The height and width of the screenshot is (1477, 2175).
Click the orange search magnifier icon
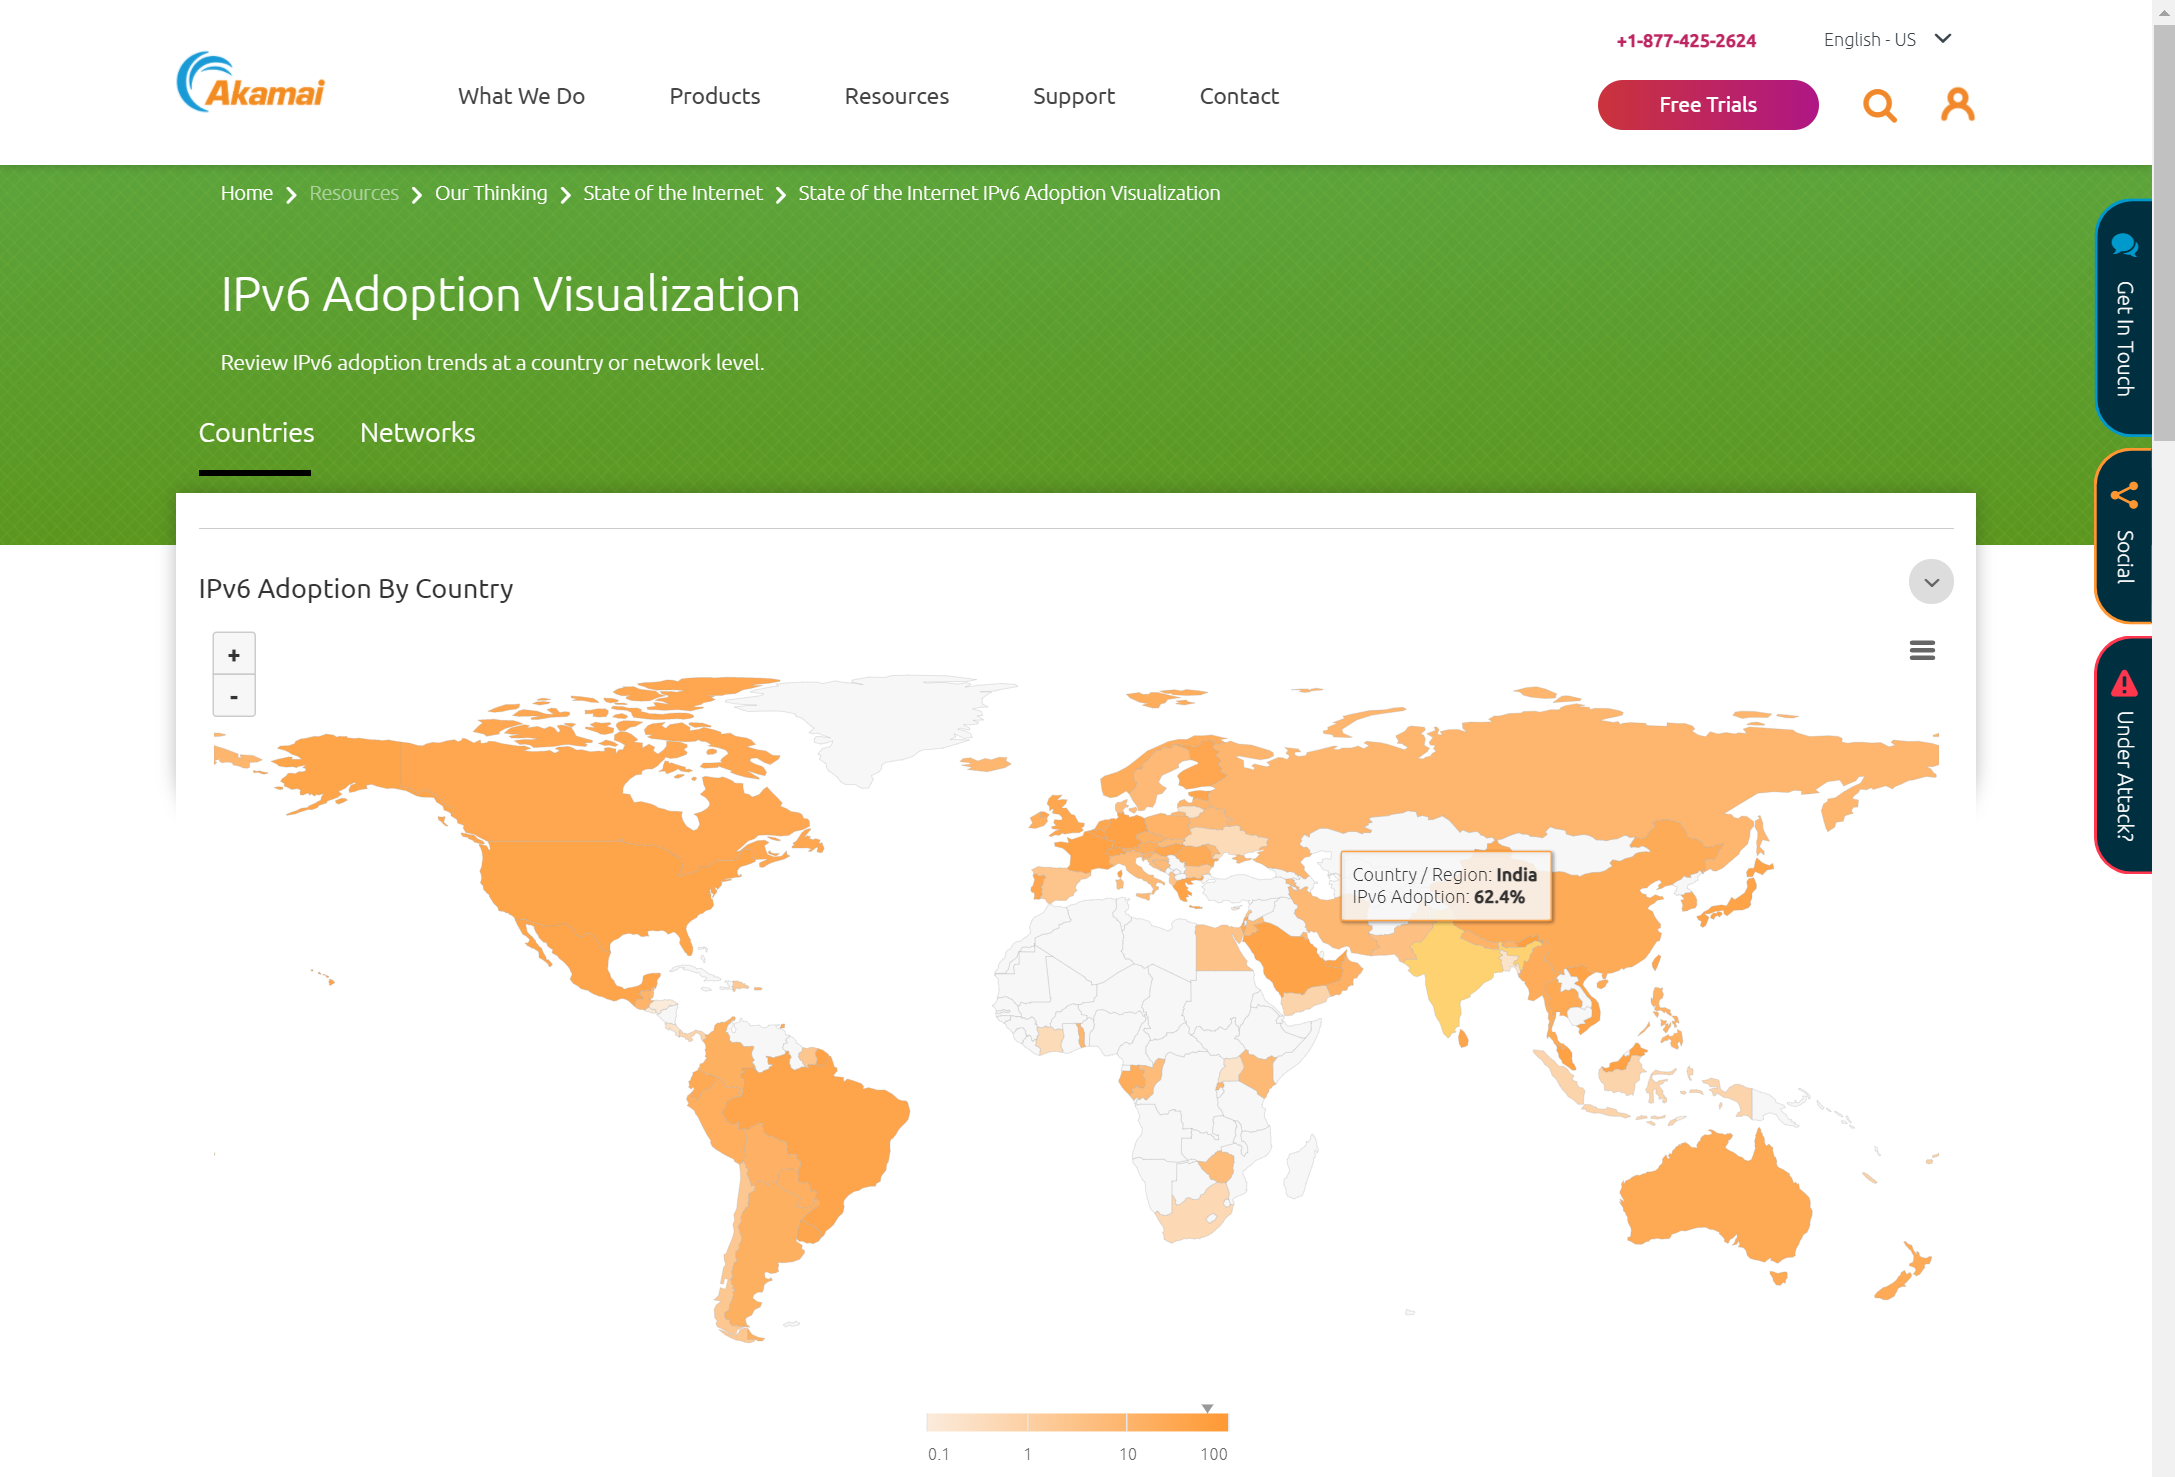pos(1879,105)
